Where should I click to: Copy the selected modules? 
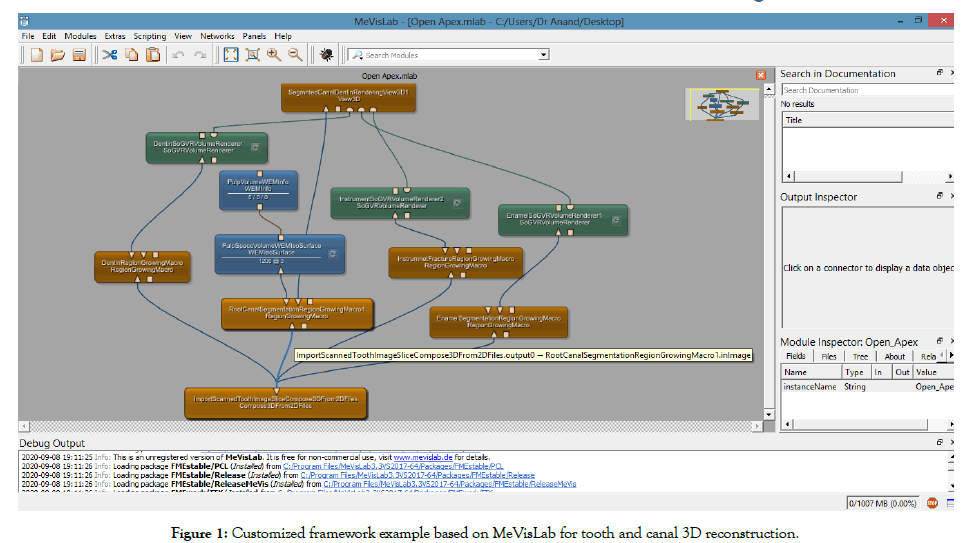click(131, 55)
